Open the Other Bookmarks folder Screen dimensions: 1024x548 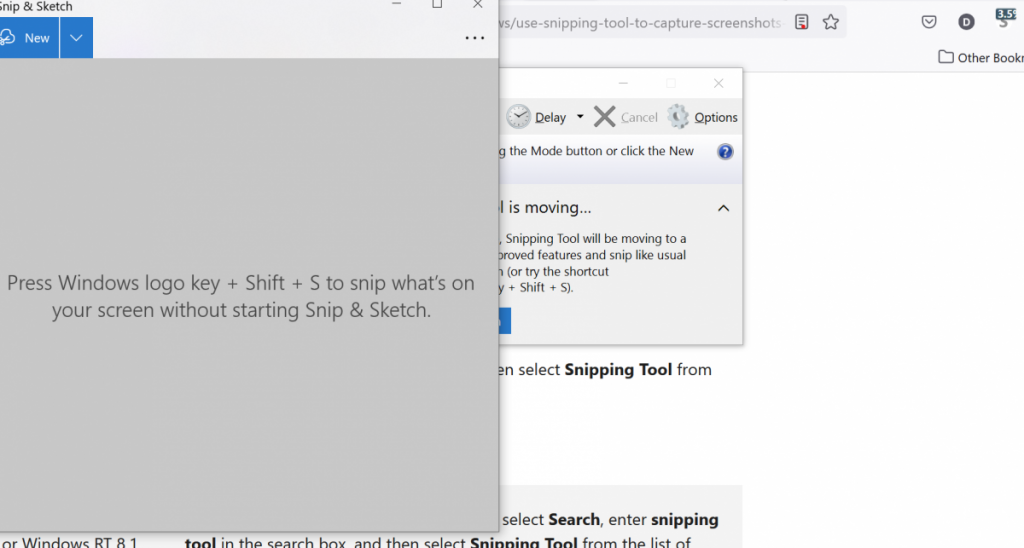tap(981, 57)
